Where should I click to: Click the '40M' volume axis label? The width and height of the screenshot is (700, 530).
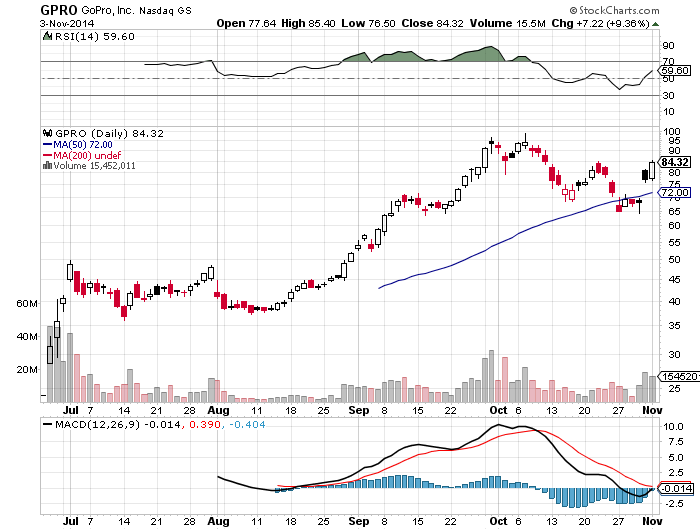point(27,337)
